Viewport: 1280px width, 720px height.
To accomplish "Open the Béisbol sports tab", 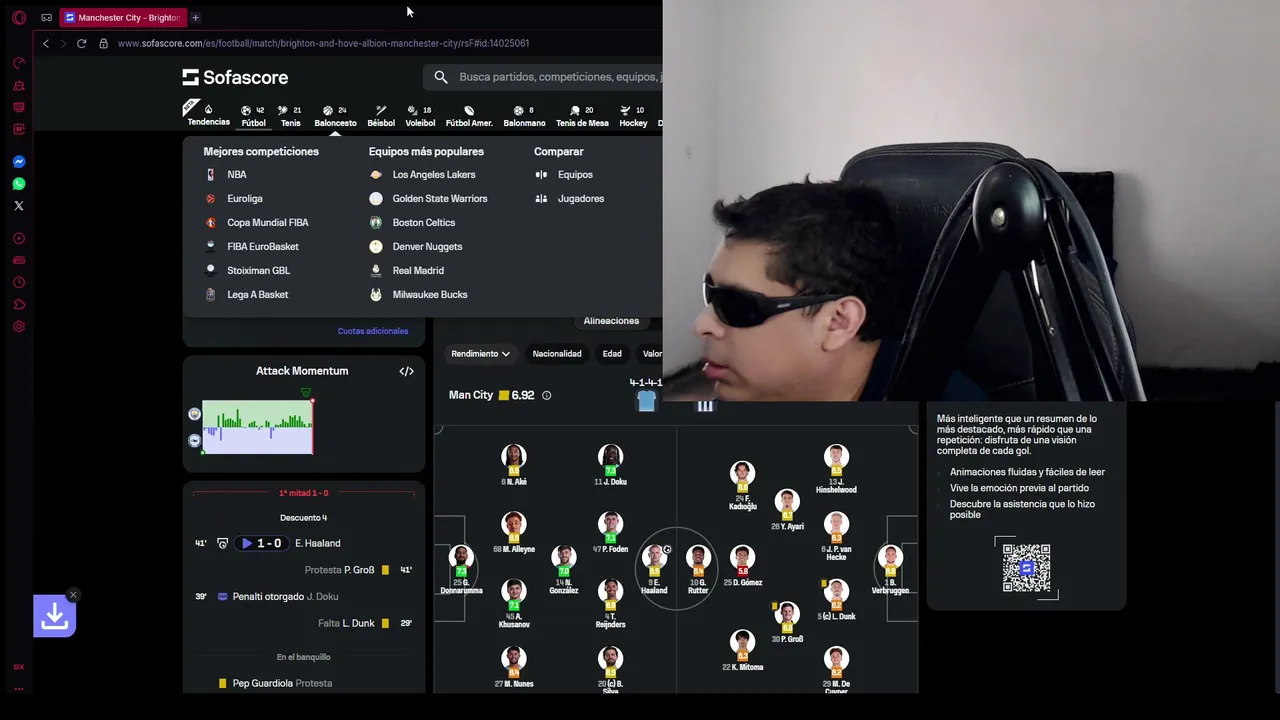I will tap(381, 116).
